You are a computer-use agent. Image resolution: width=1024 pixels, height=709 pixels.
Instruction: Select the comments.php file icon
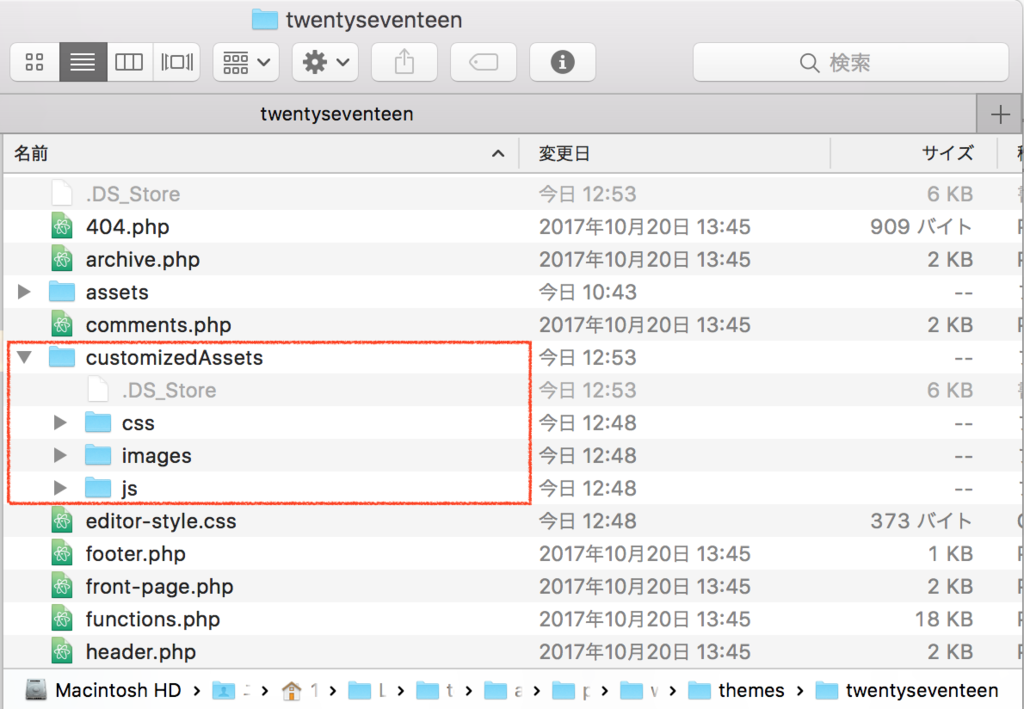click(x=62, y=324)
